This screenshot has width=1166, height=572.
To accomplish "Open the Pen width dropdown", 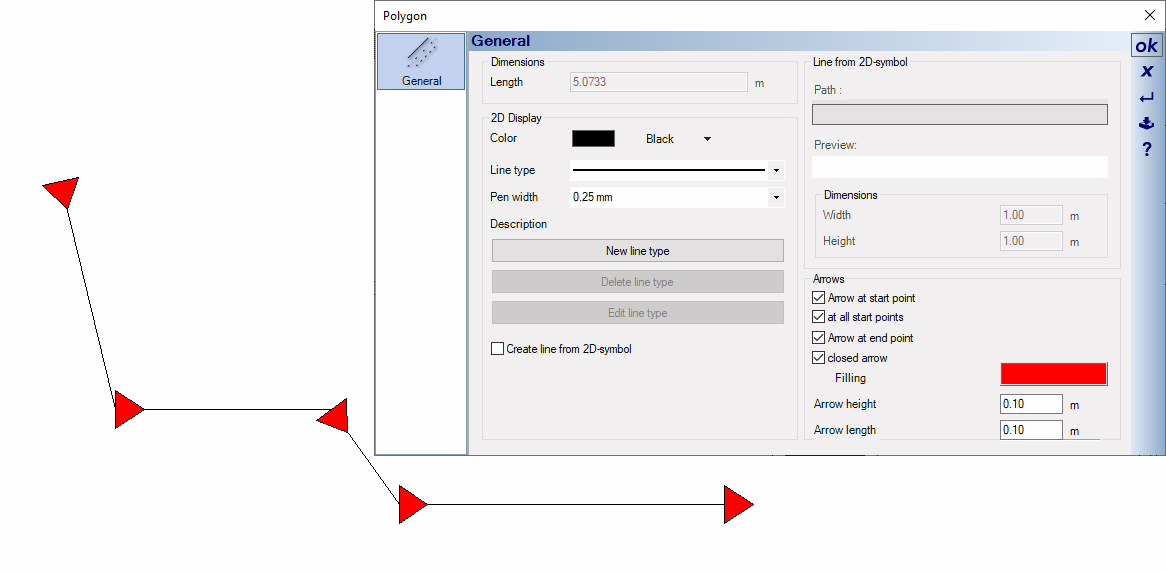I will pyautogui.click(x=776, y=198).
